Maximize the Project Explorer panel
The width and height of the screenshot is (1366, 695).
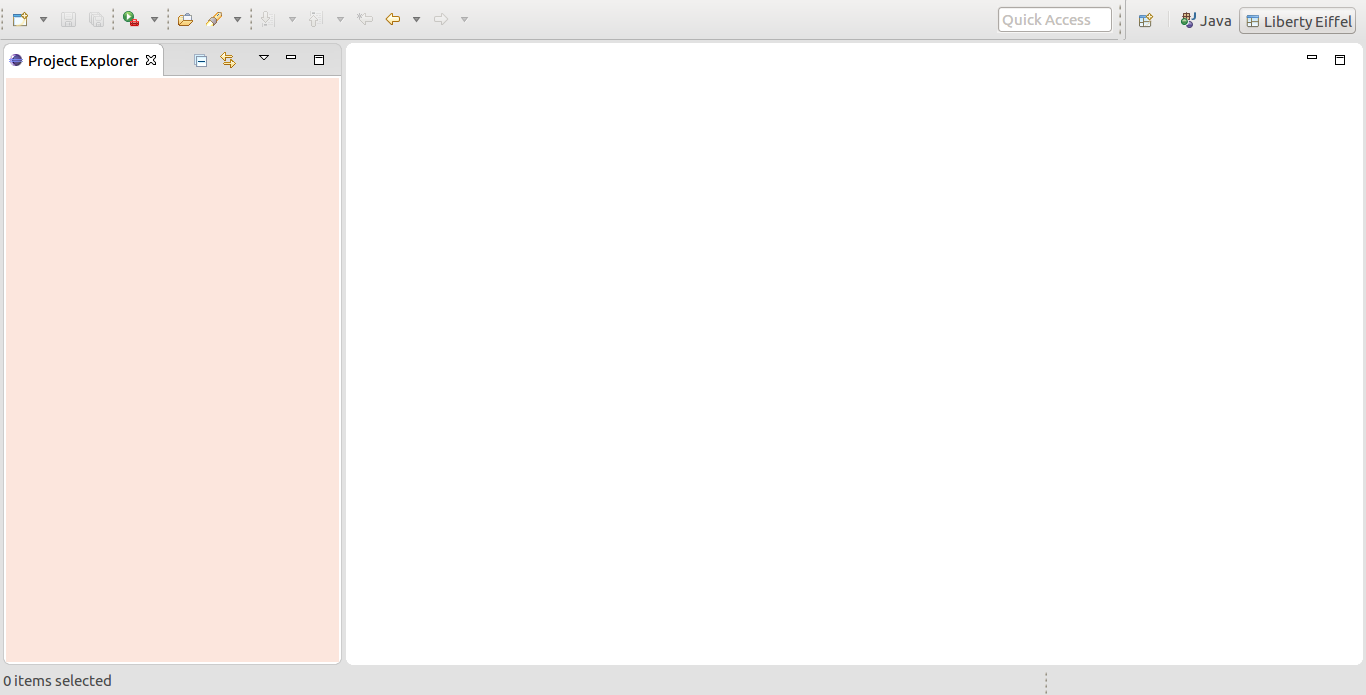tap(319, 60)
